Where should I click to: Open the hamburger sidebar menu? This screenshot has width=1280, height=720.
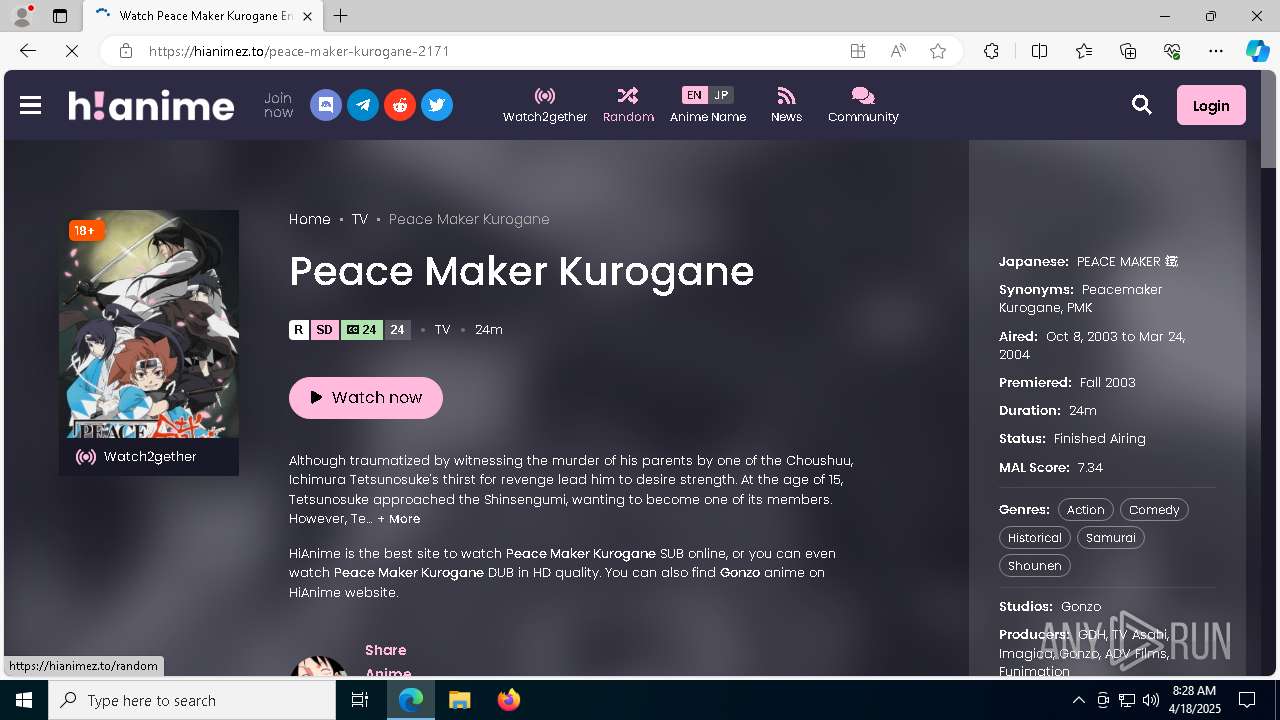click(30, 105)
